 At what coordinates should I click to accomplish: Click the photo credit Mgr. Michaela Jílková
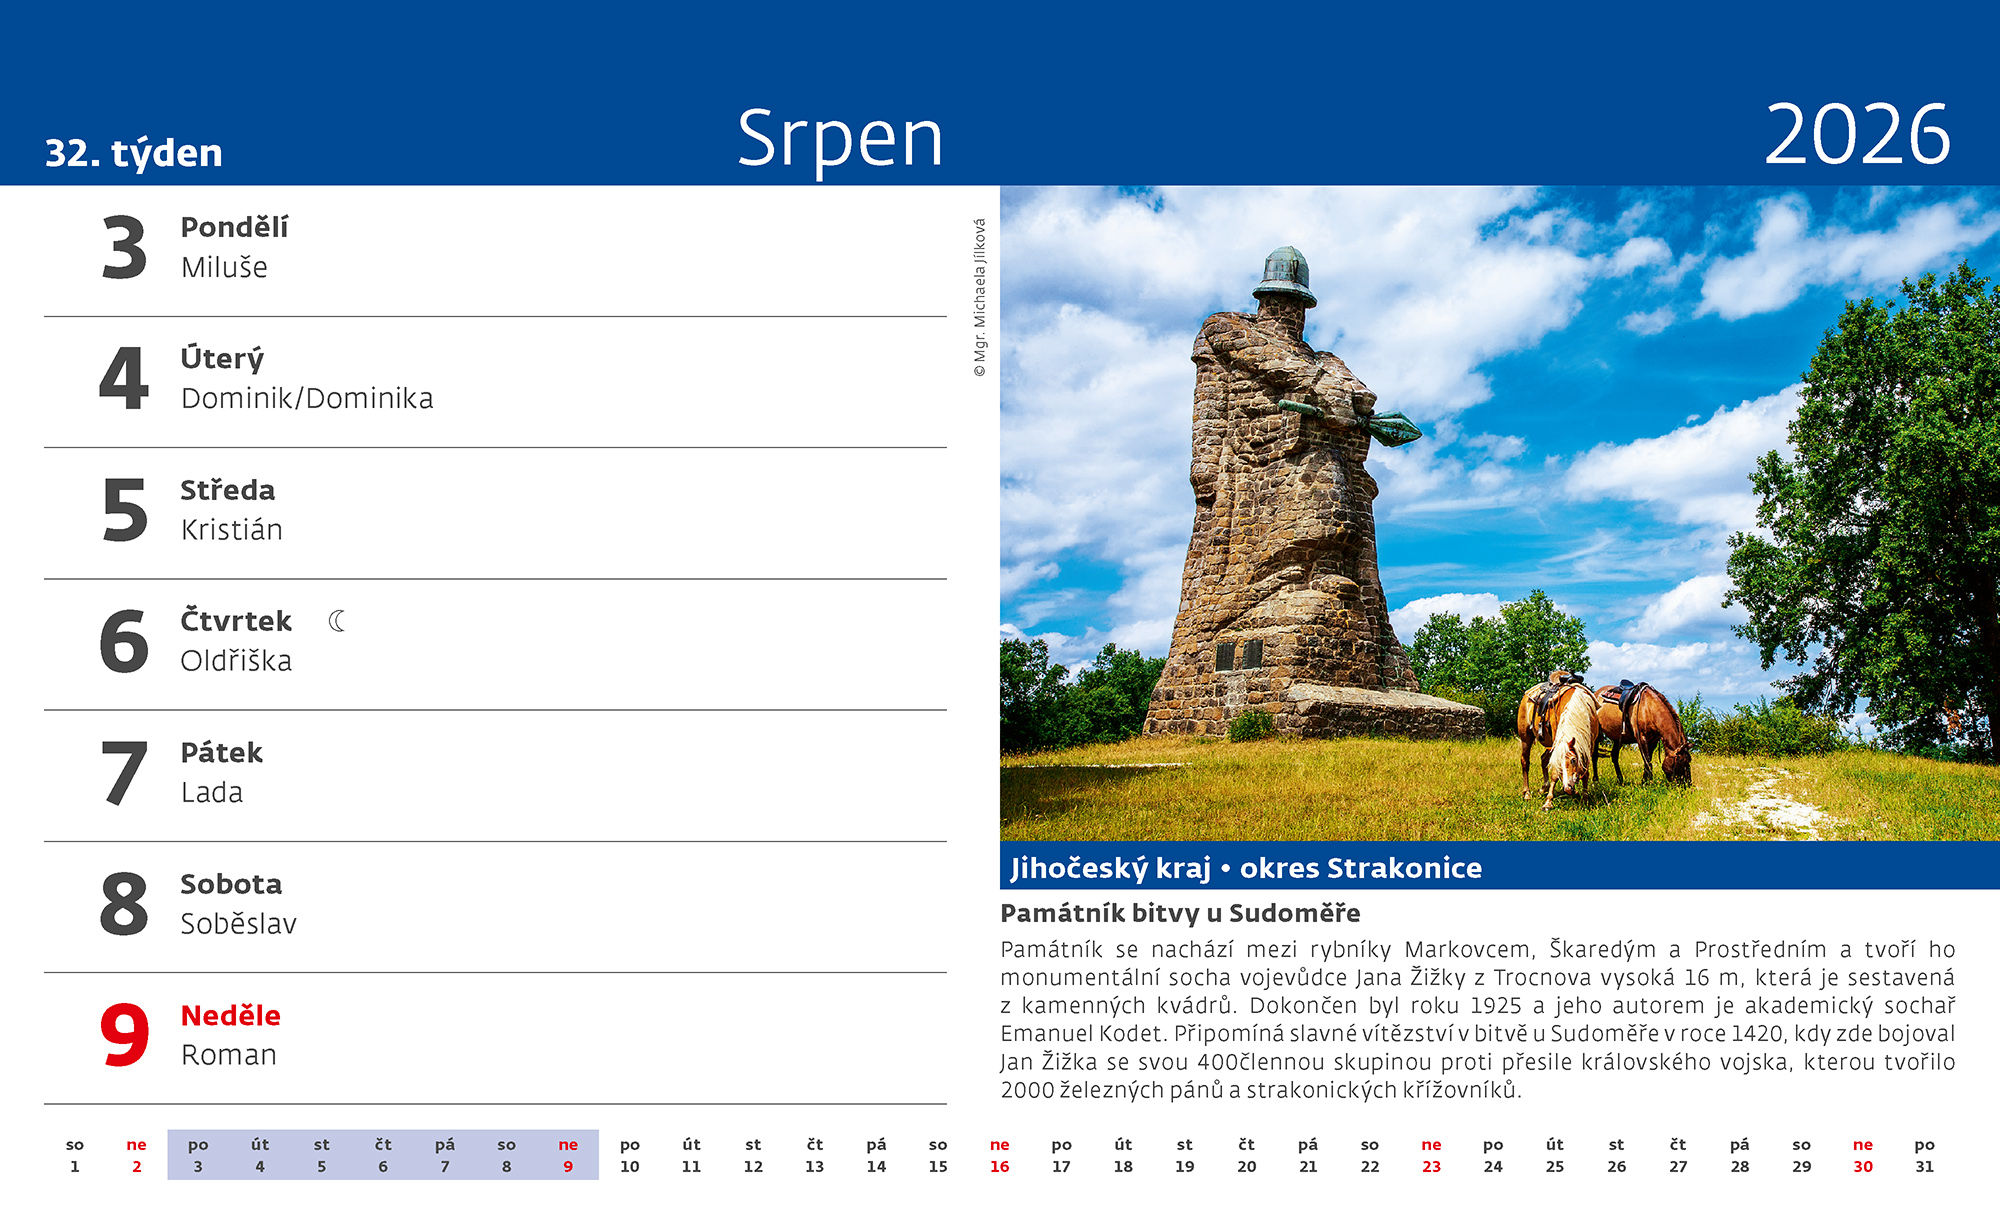click(x=980, y=297)
